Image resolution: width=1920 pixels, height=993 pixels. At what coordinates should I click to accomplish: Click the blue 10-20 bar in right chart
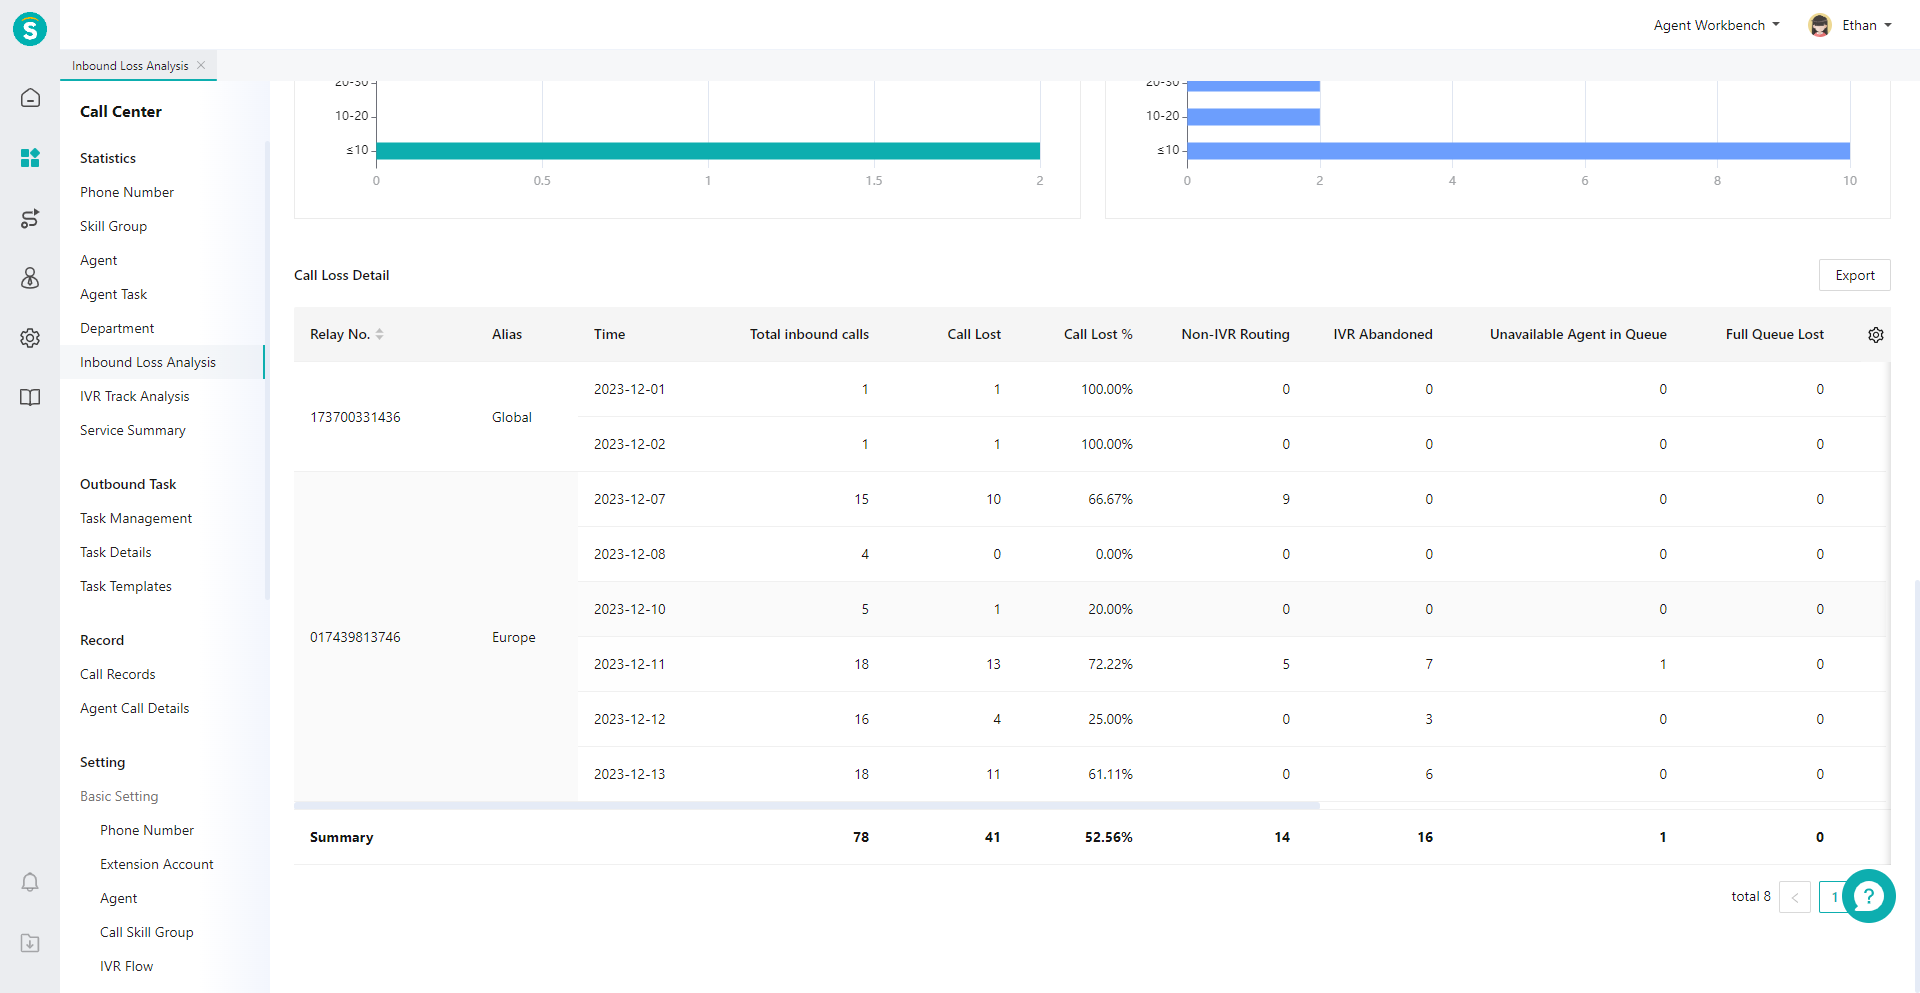tap(1253, 117)
